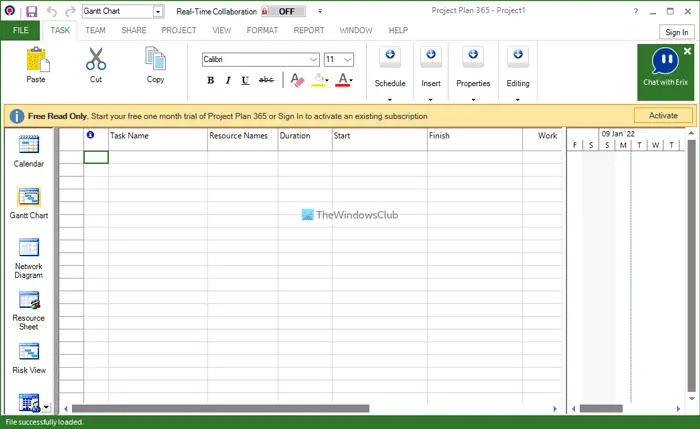Open the Resource Sheet view

tap(29, 307)
